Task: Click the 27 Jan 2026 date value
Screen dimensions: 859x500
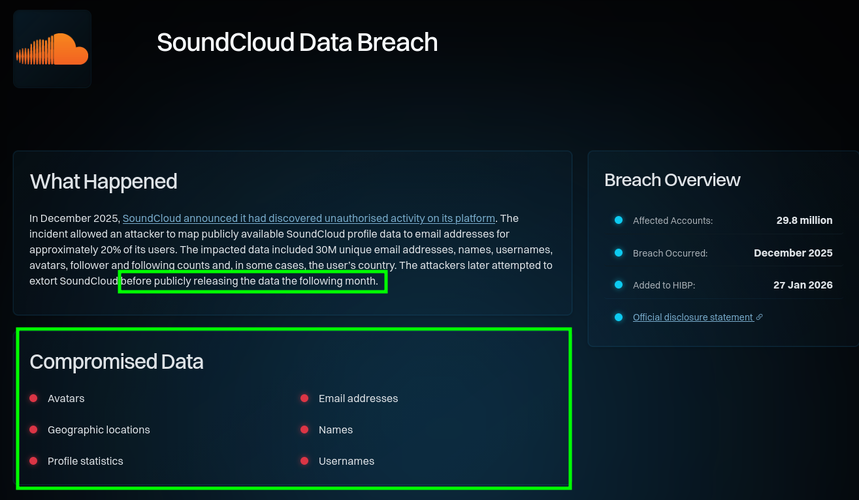Action: 803,285
